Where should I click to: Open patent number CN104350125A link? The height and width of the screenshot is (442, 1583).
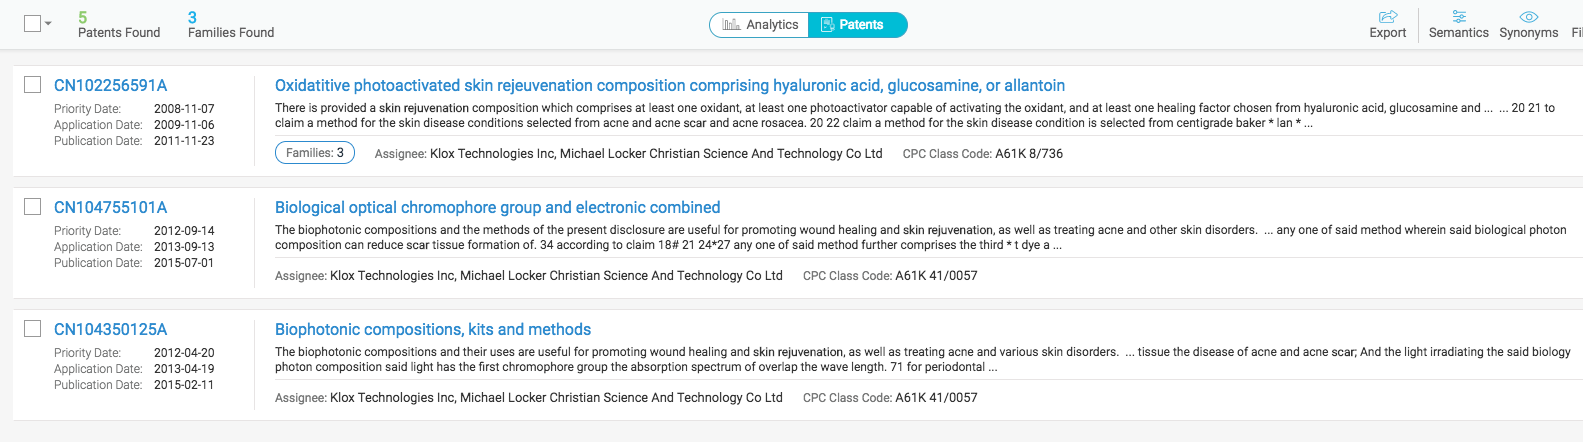click(110, 330)
